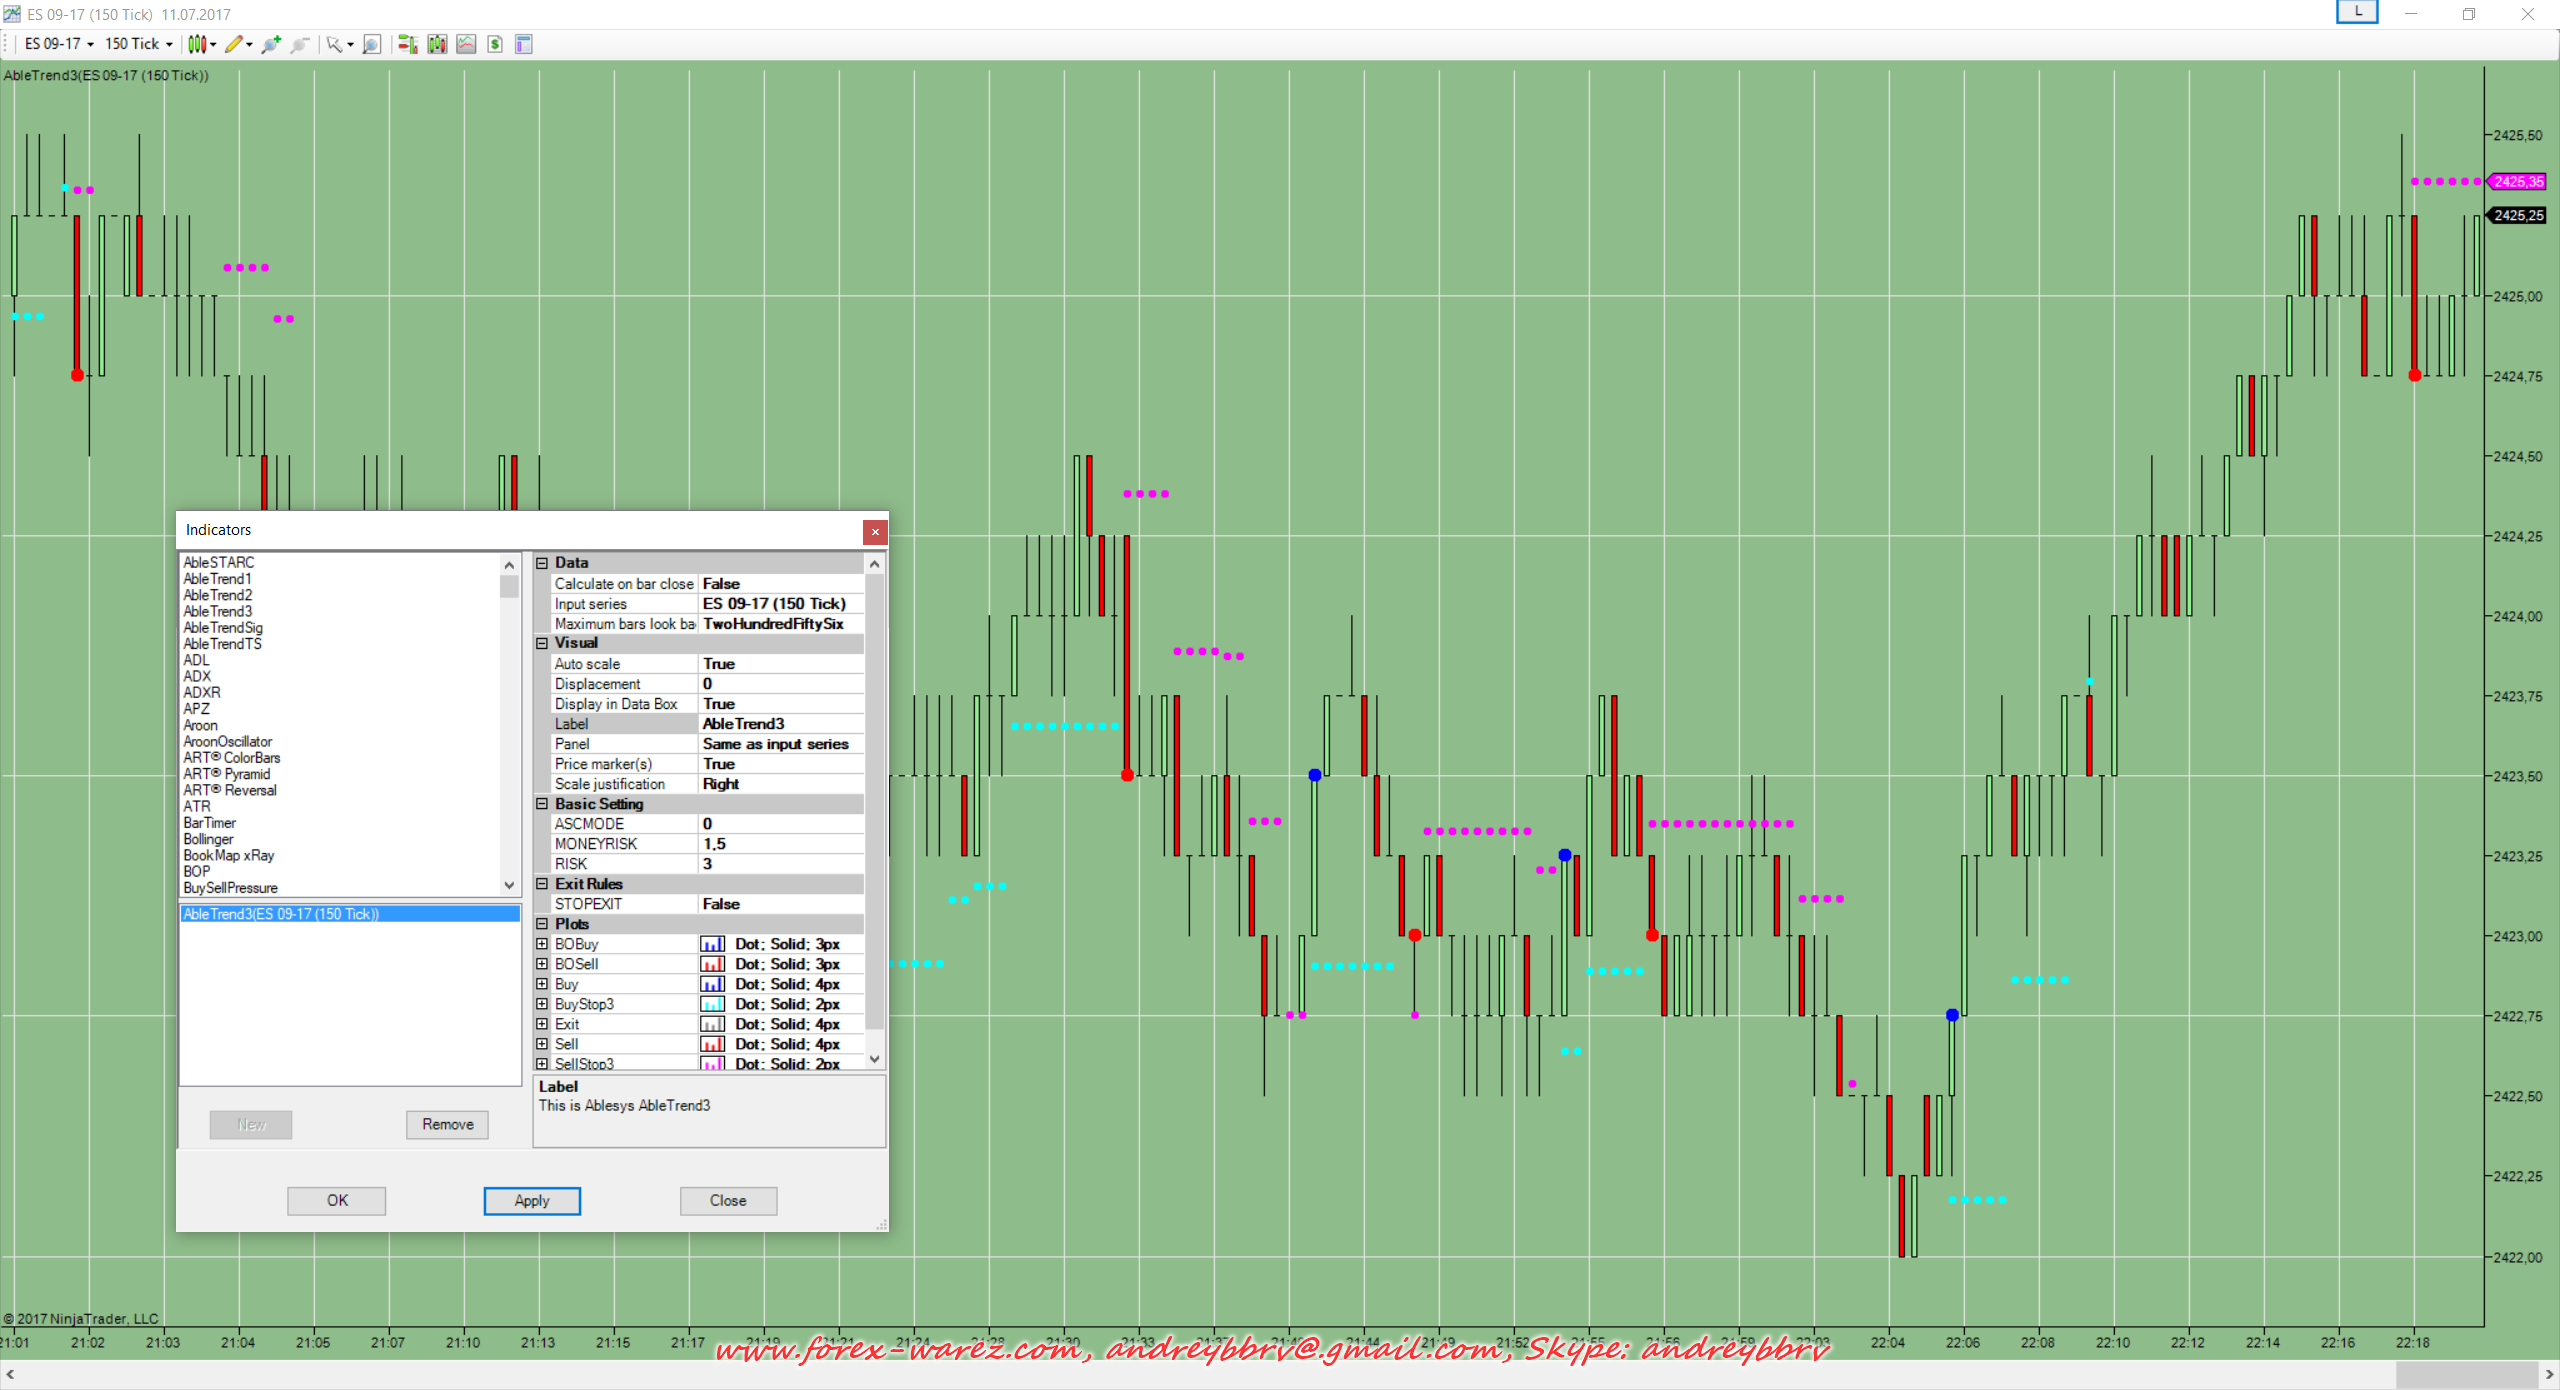This screenshot has height=1390, width=2560.
Task: Expand the BOBuy plot settings
Action: [x=542, y=944]
